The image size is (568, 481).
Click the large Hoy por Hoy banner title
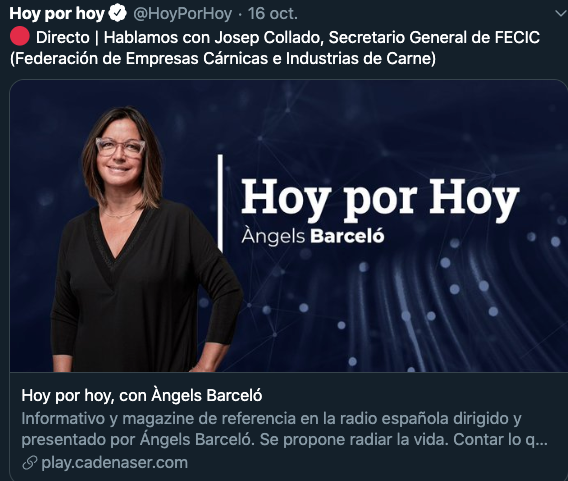coord(380,198)
